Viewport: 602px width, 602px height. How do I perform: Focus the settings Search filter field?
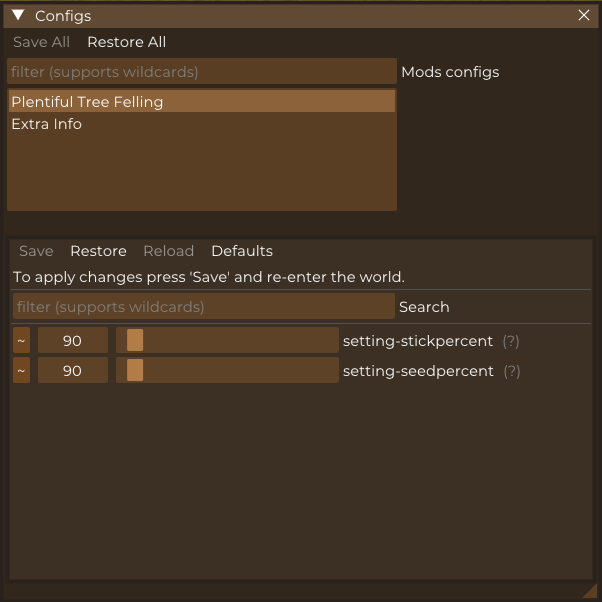204,306
